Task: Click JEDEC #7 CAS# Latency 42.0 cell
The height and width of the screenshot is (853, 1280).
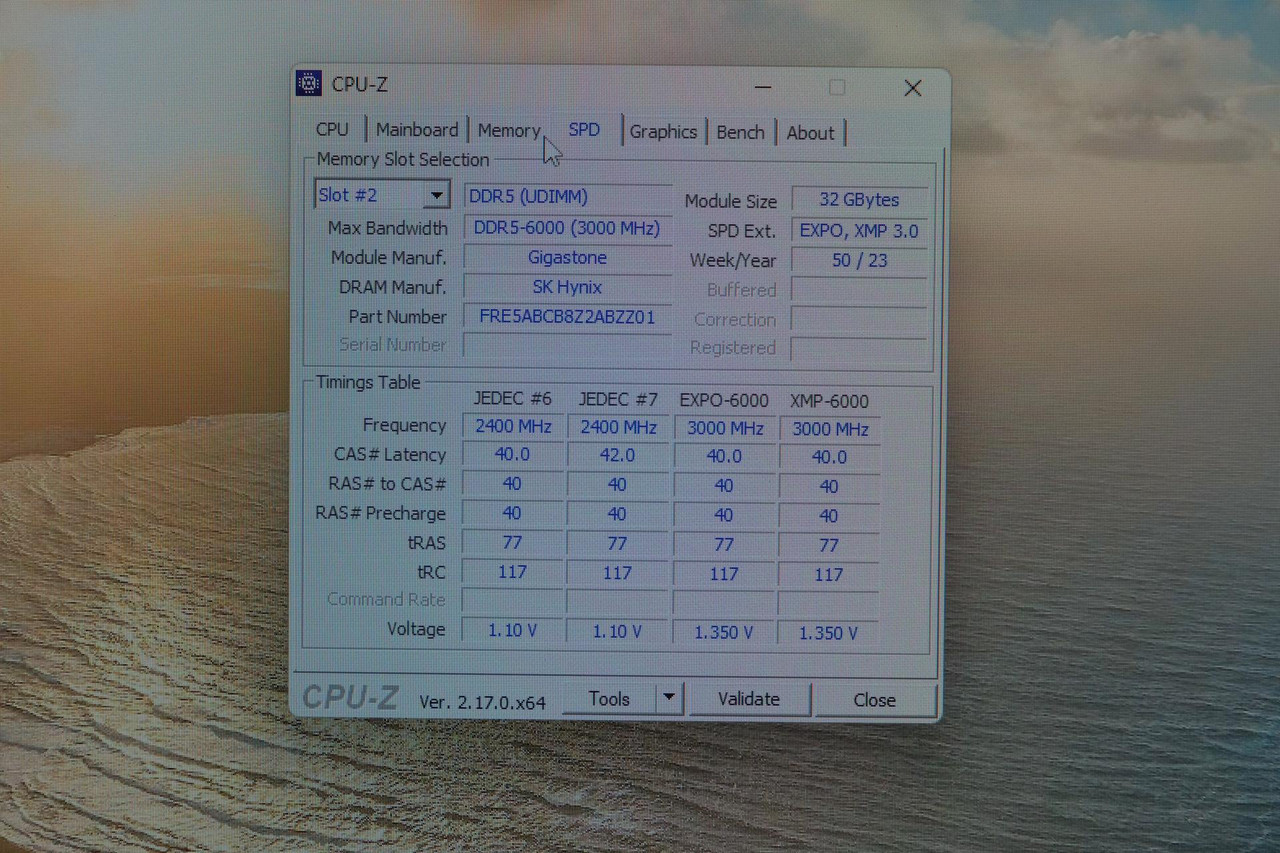Action: coord(617,455)
